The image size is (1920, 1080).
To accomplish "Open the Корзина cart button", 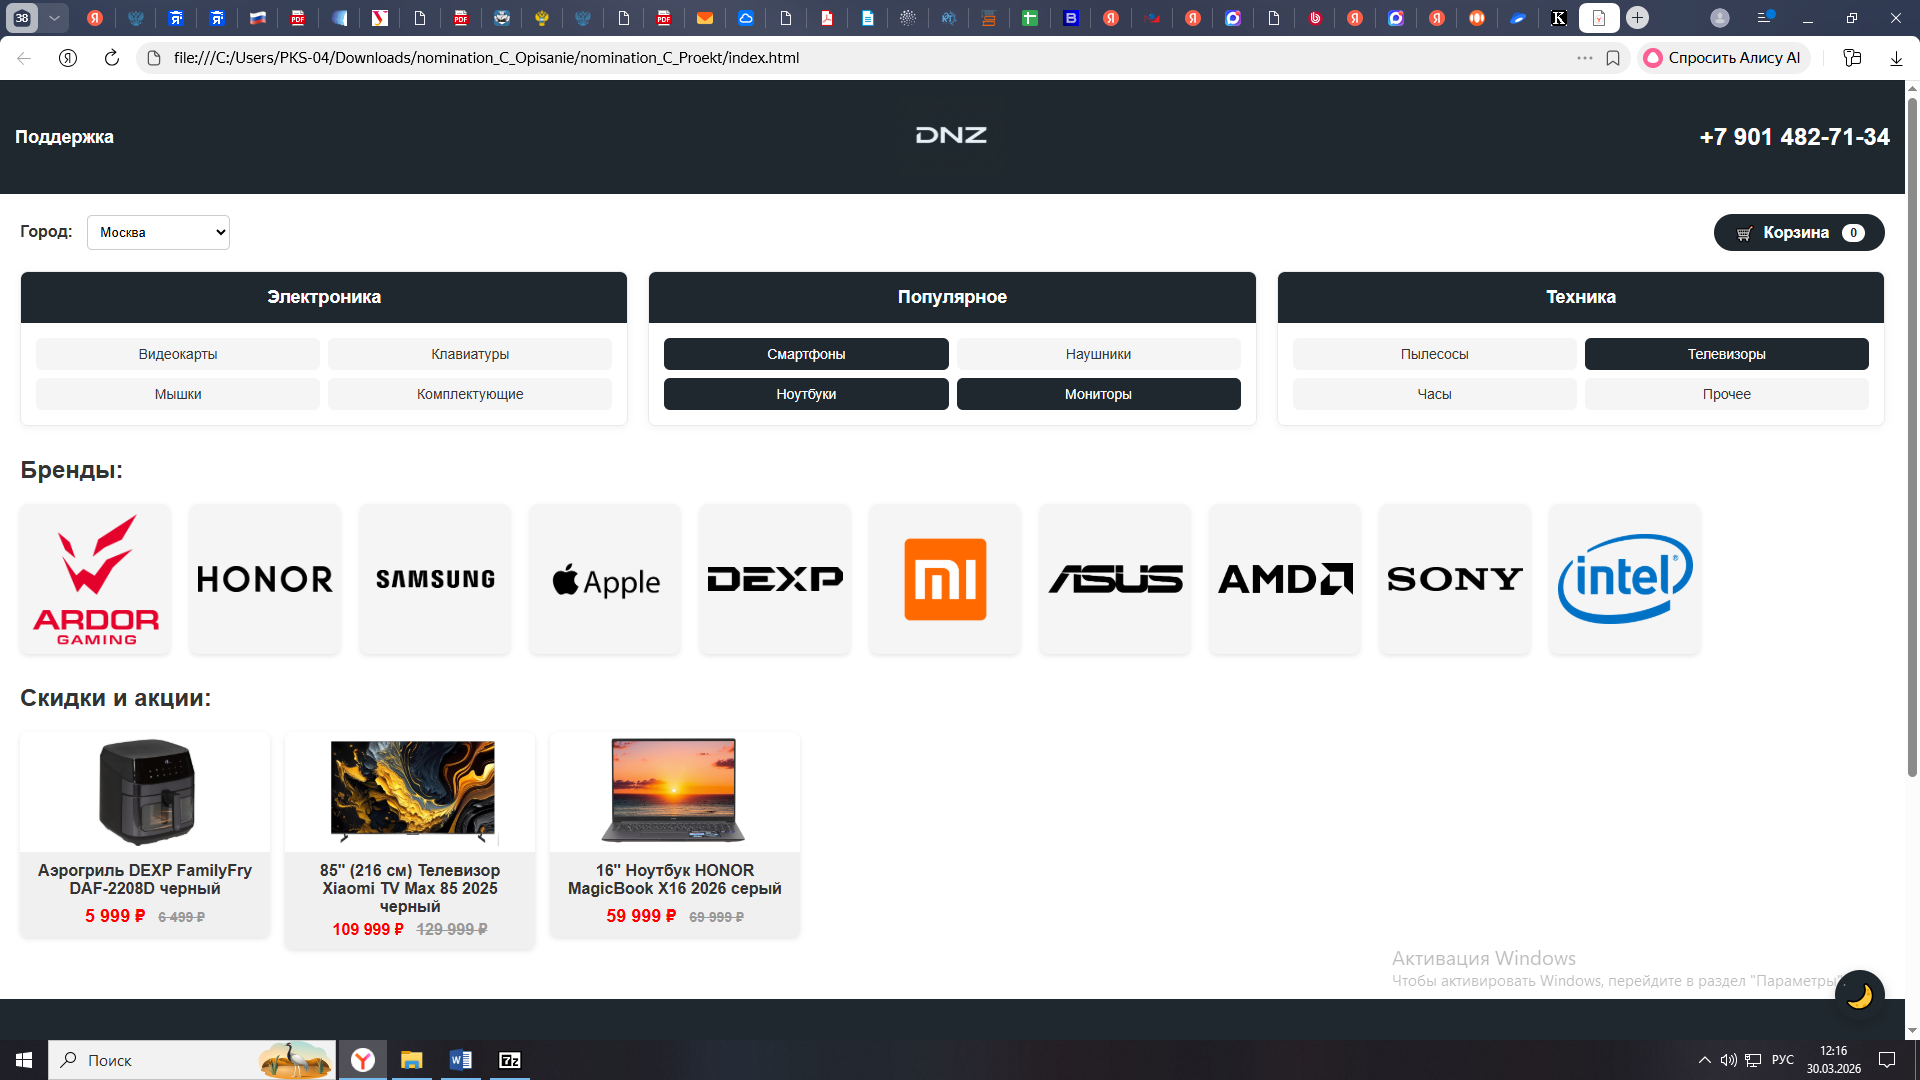I will pos(1798,232).
